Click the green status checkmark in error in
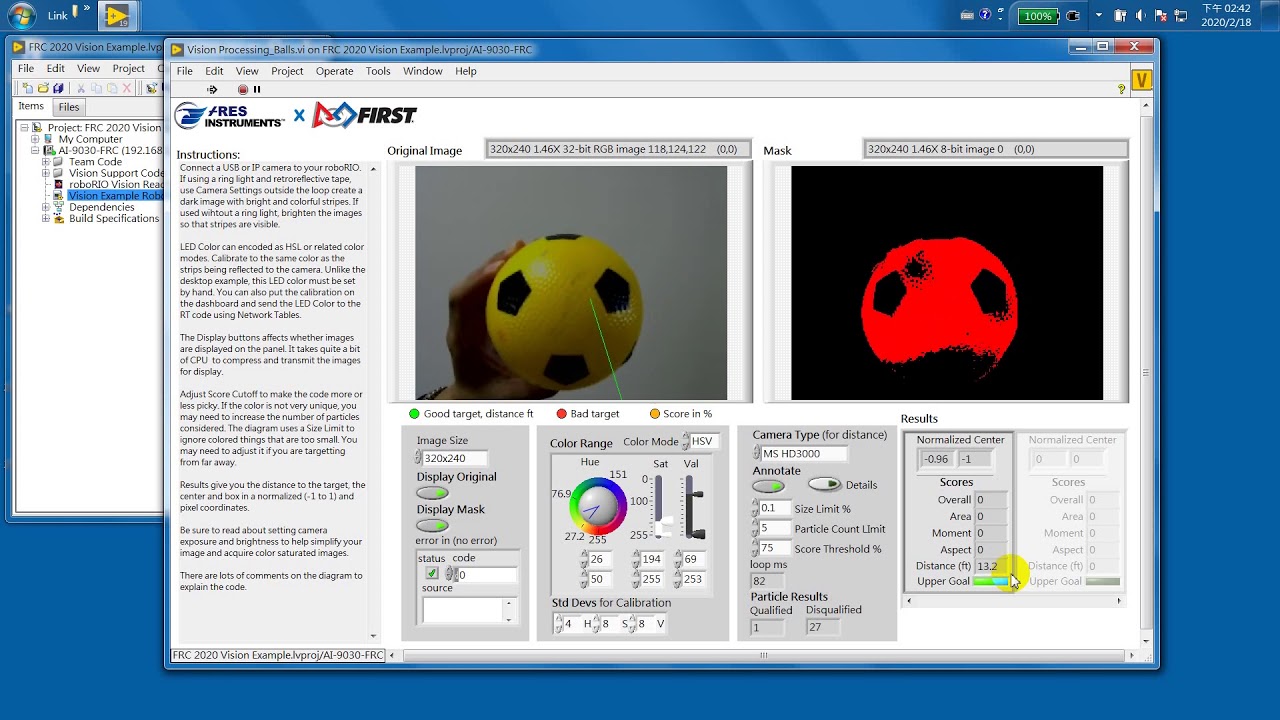The width and height of the screenshot is (1280, 720). 432,574
